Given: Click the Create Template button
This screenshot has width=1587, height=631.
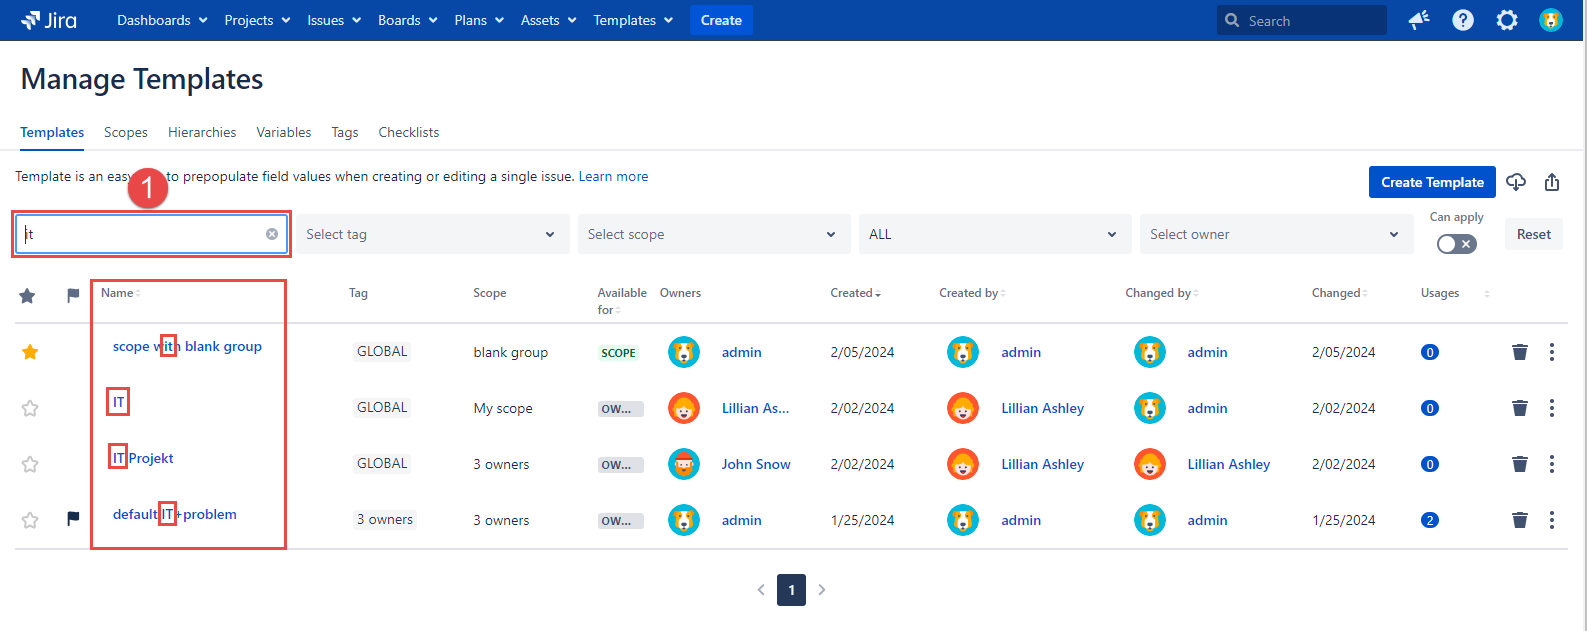Looking at the screenshot, I should [1431, 182].
